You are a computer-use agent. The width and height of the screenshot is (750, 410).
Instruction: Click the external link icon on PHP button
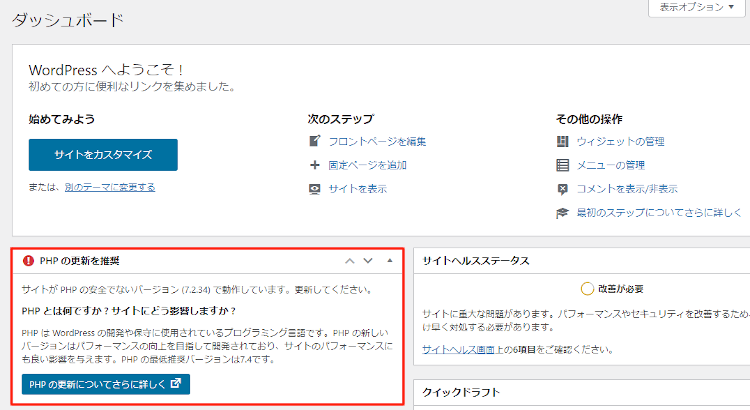point(176,383)
